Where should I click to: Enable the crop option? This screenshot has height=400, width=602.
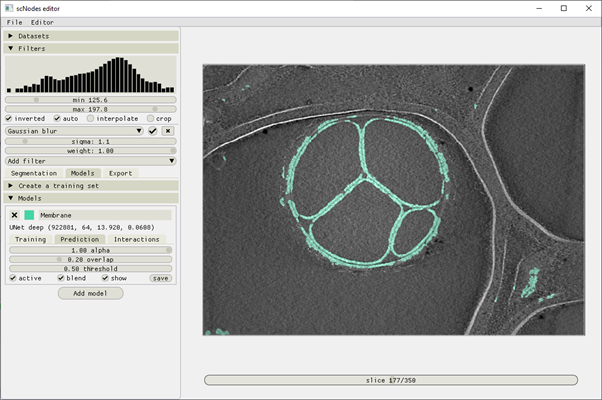point(150,119)
